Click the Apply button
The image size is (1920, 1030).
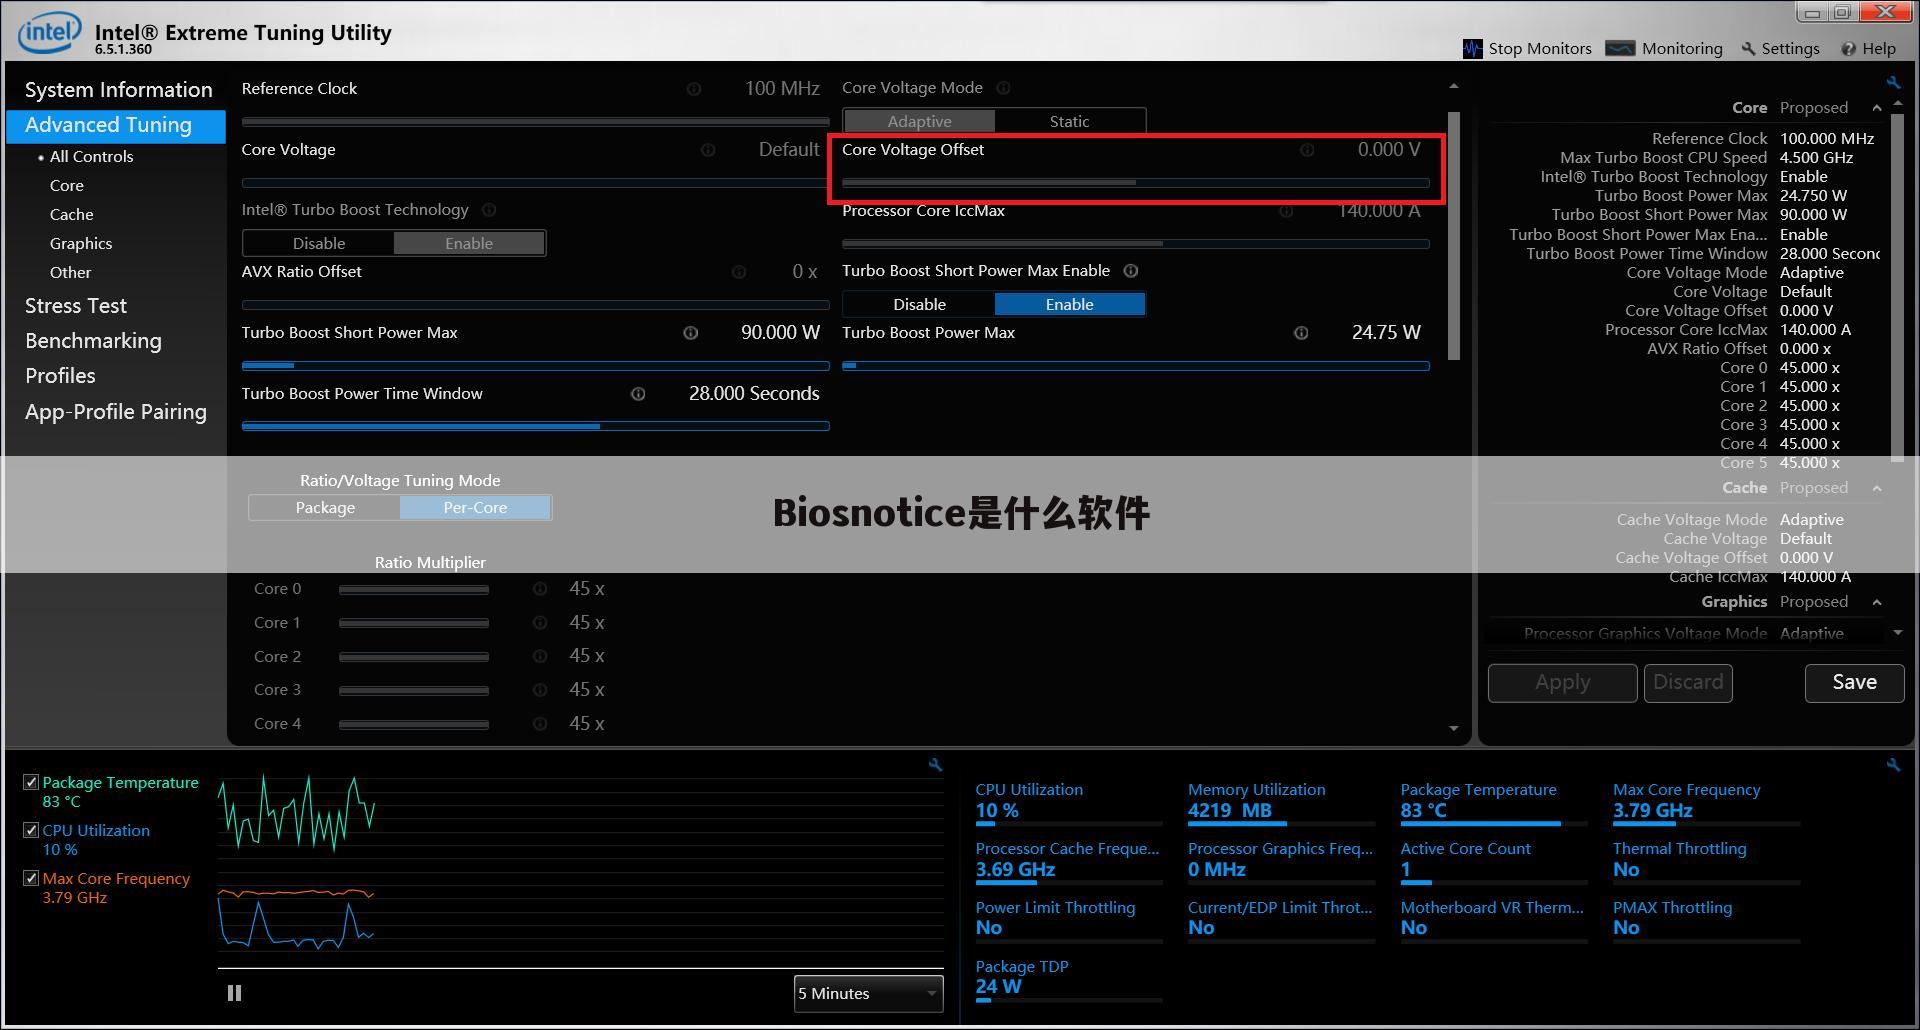pyautogui.click(x=1562, y=682)
